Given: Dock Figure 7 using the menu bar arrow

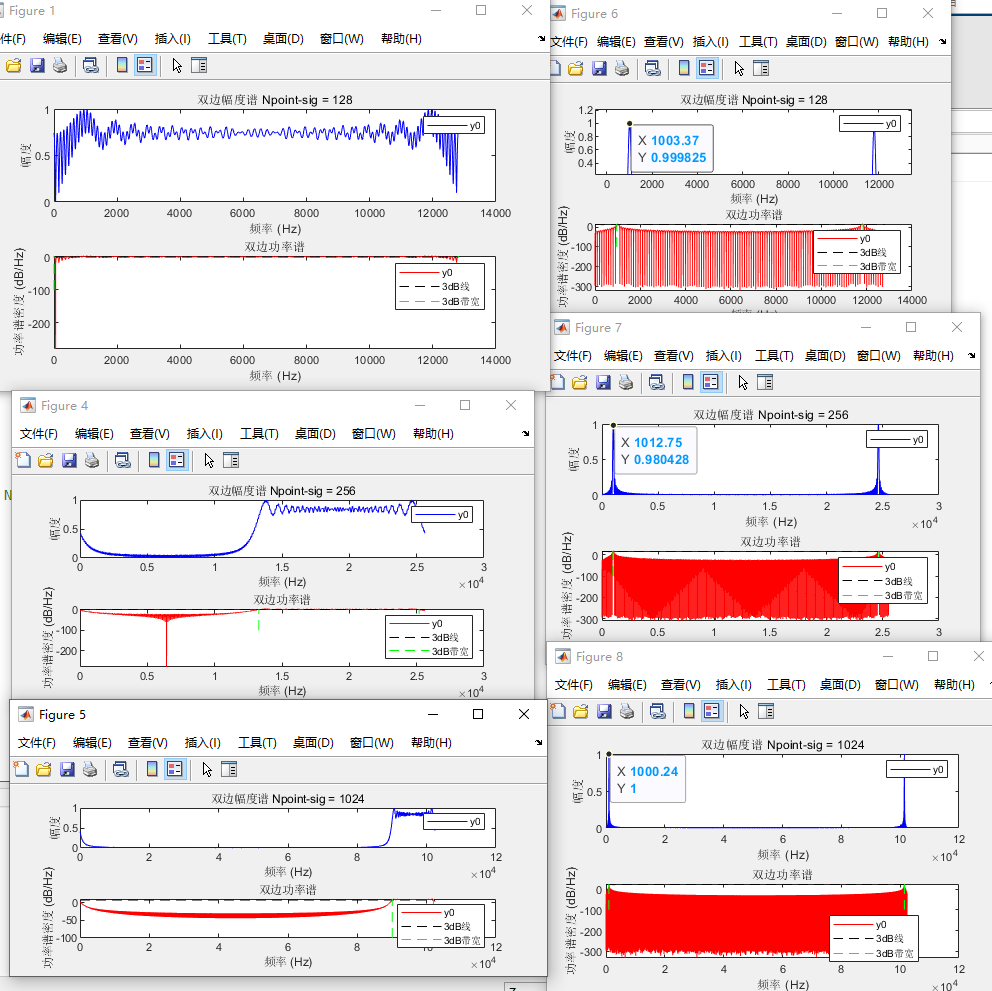Looking at the screenshot, I should [972, 356].
